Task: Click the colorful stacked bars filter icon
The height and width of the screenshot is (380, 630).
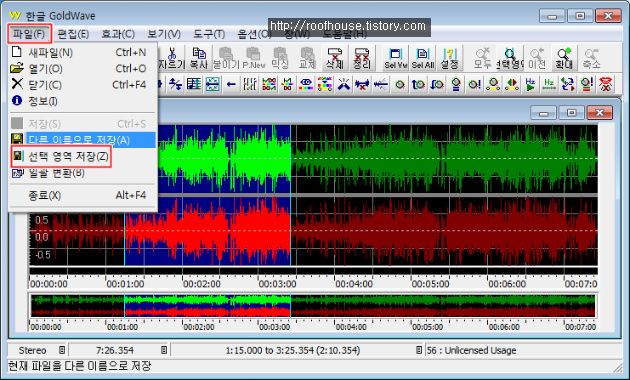Action: click(325, 84)
